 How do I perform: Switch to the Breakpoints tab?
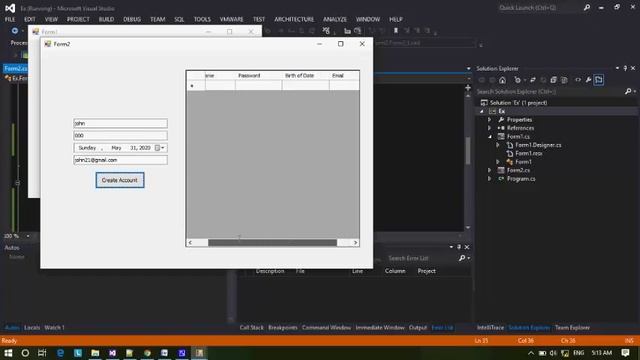(x=282, y=327)
